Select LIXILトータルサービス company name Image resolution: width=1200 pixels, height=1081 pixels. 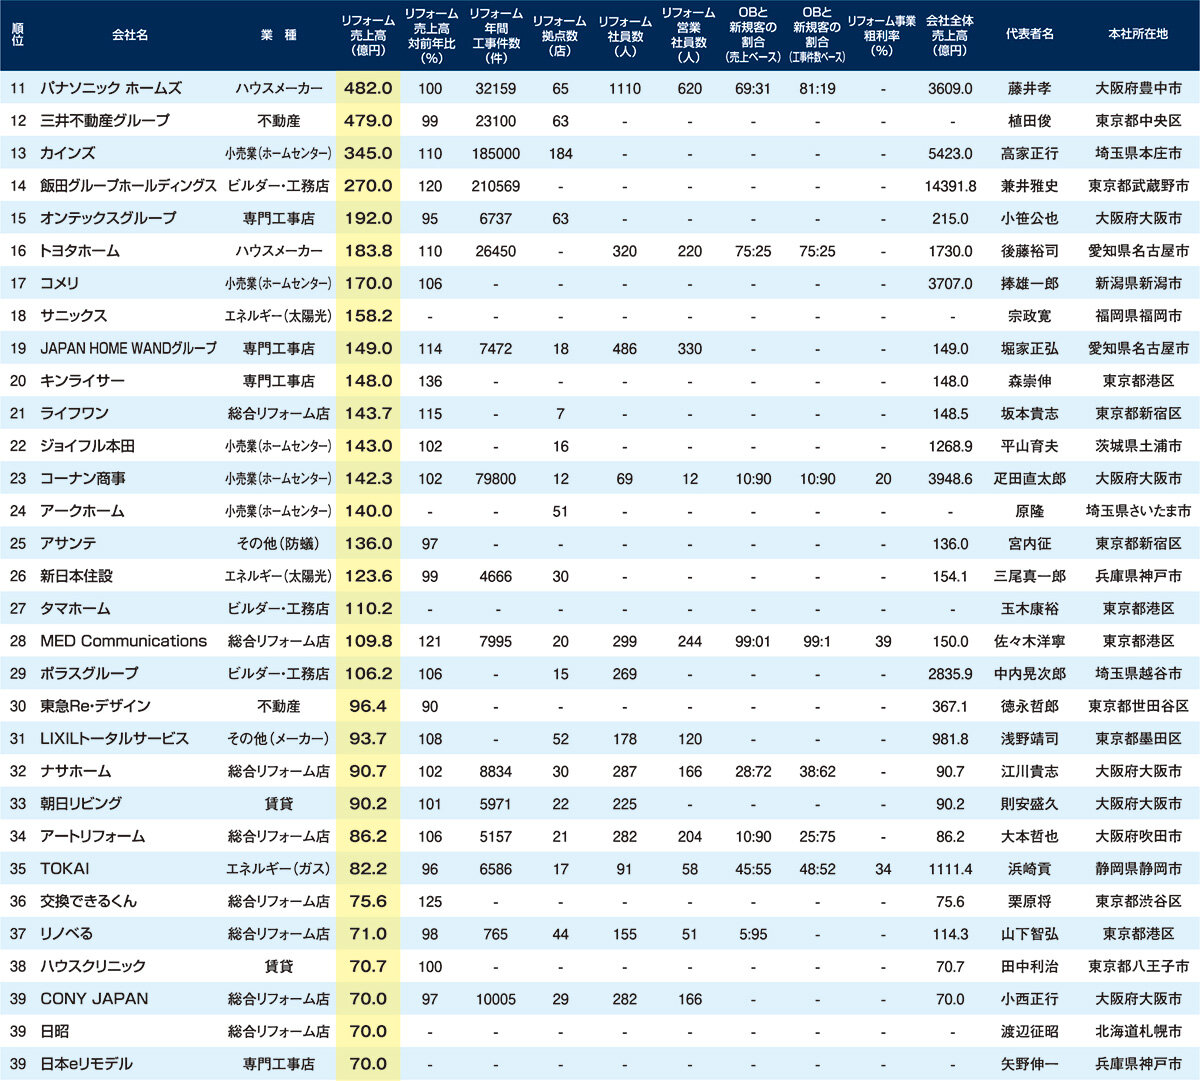114,738
